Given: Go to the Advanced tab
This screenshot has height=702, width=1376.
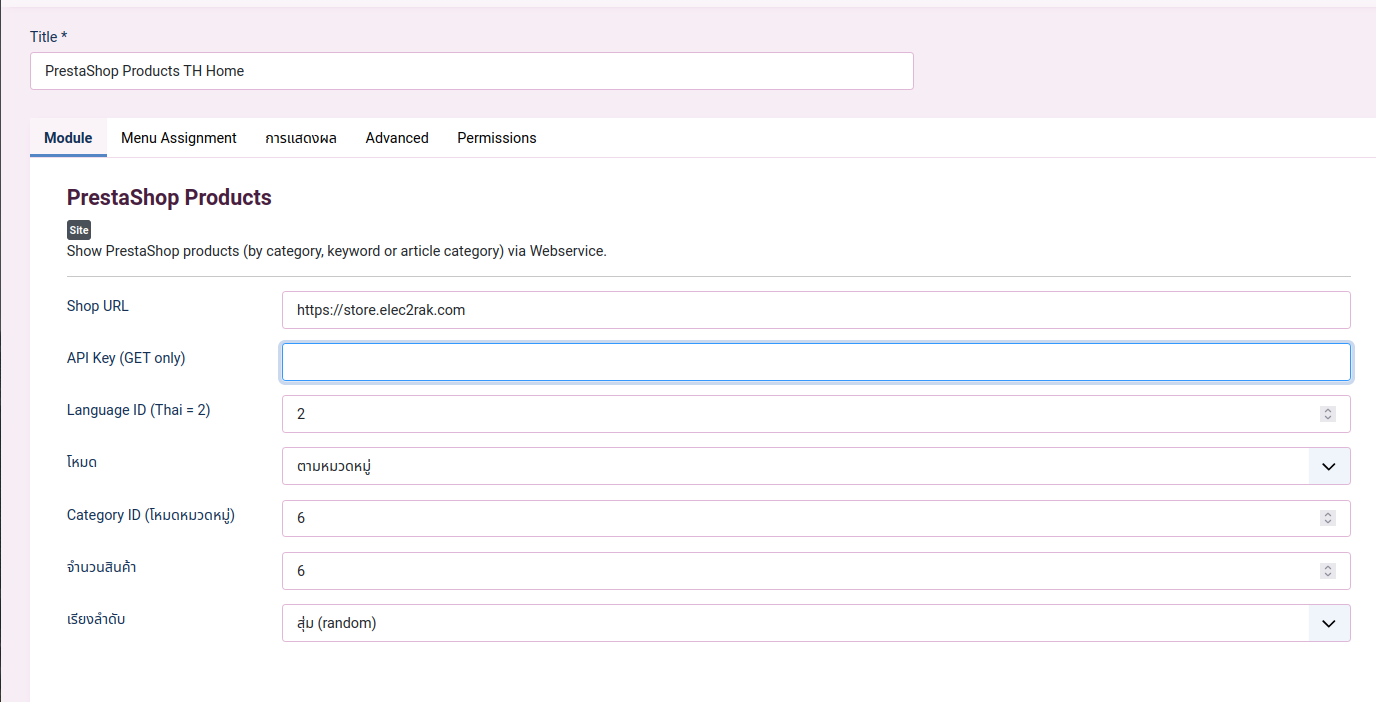Looking at the screenshot, I should [397, 138].
